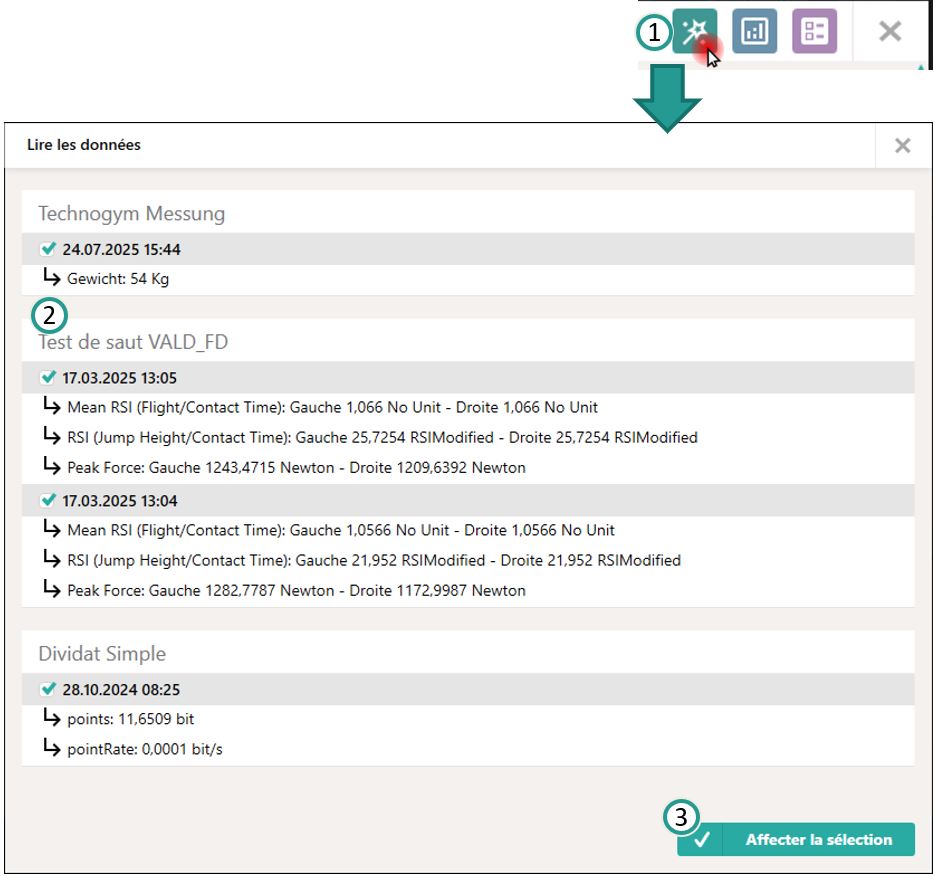Close the Lire les données dialog
Screen dimensions: 935x876
click(902, 146)
